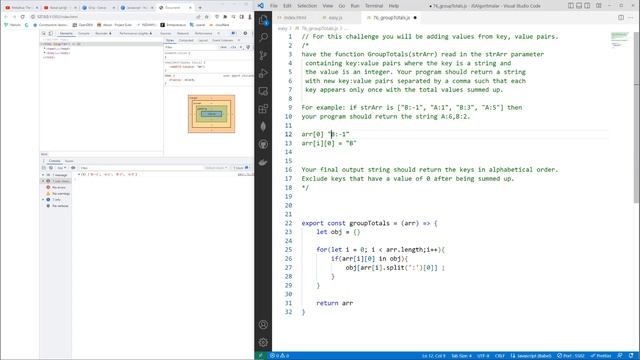Open the Manage gear in VS Code
The height and width of the screenshot is (360, 640).
coord(263,342)
